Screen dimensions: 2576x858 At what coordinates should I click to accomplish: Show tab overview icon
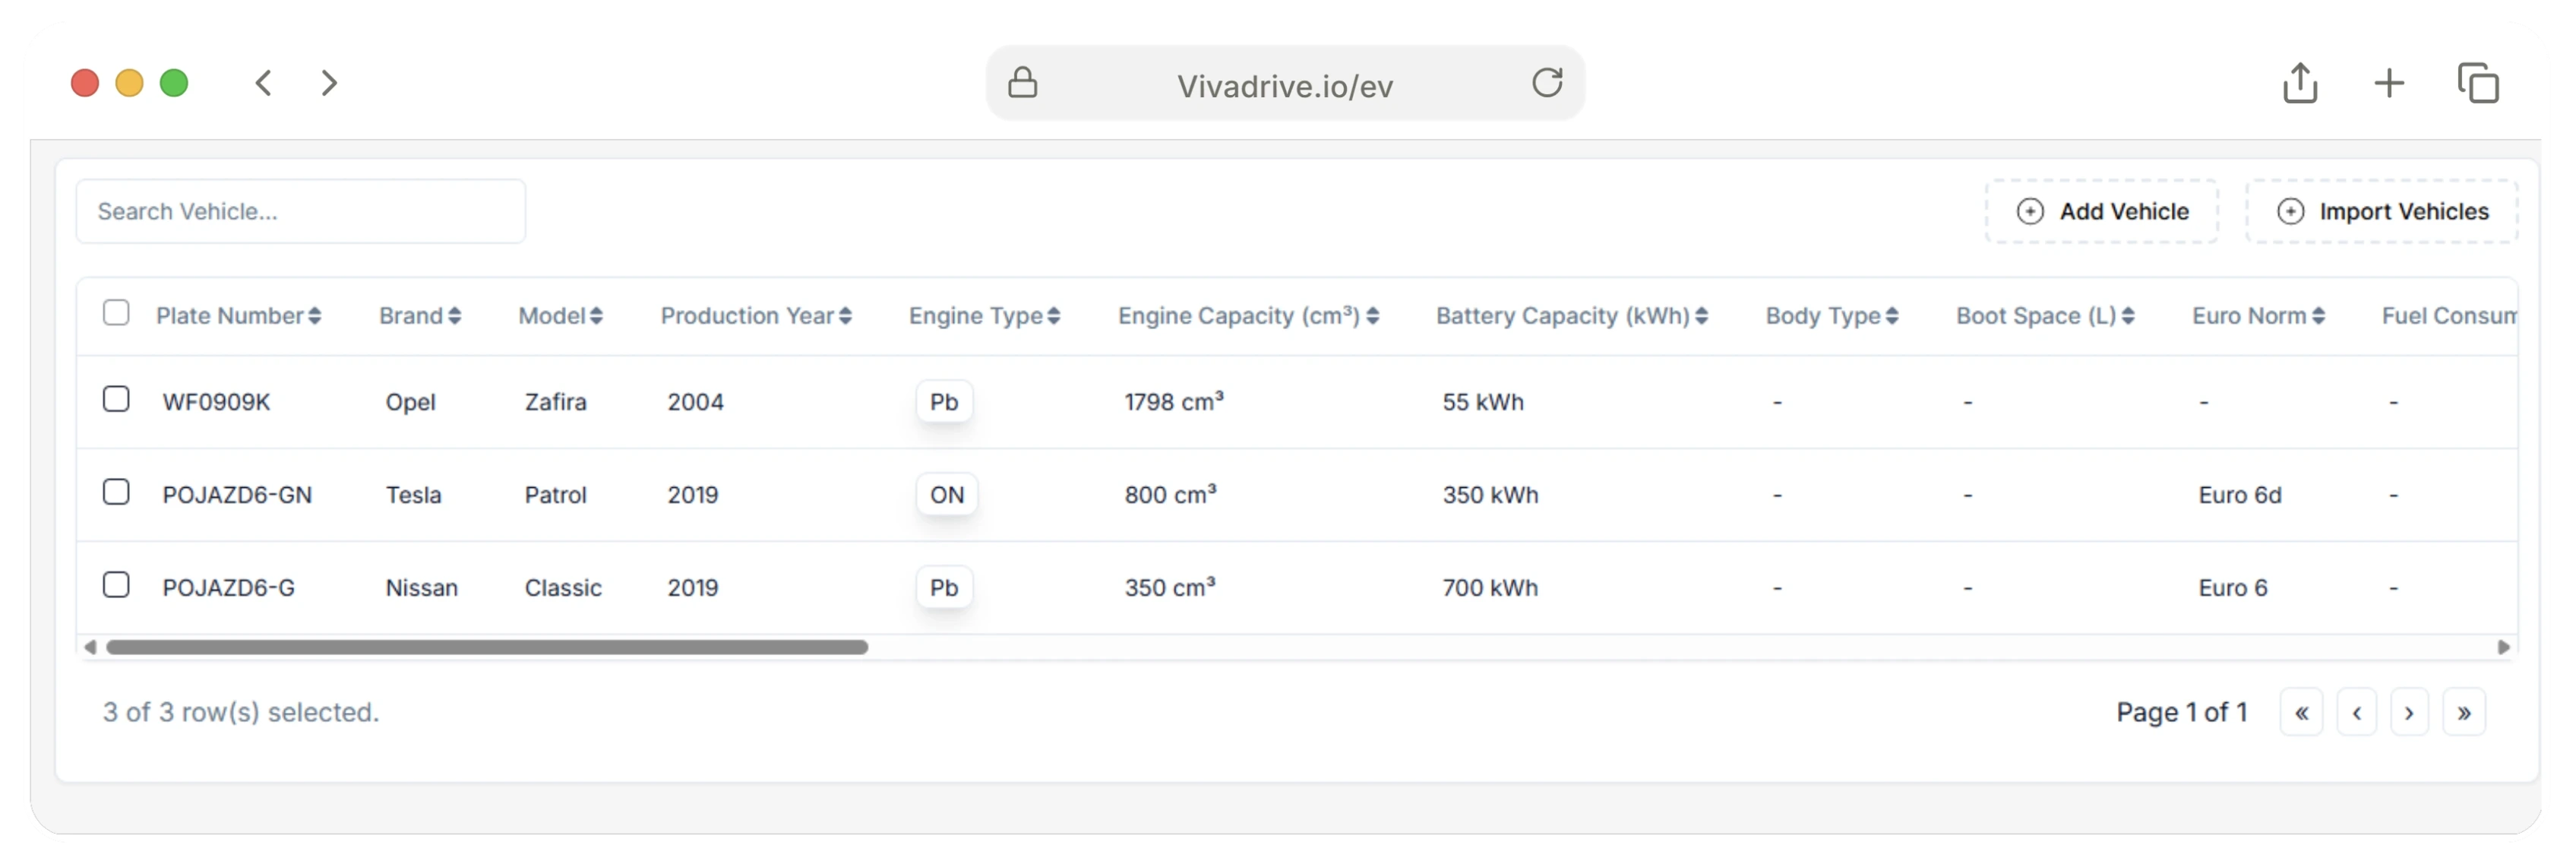click(x=2478, y=83)
